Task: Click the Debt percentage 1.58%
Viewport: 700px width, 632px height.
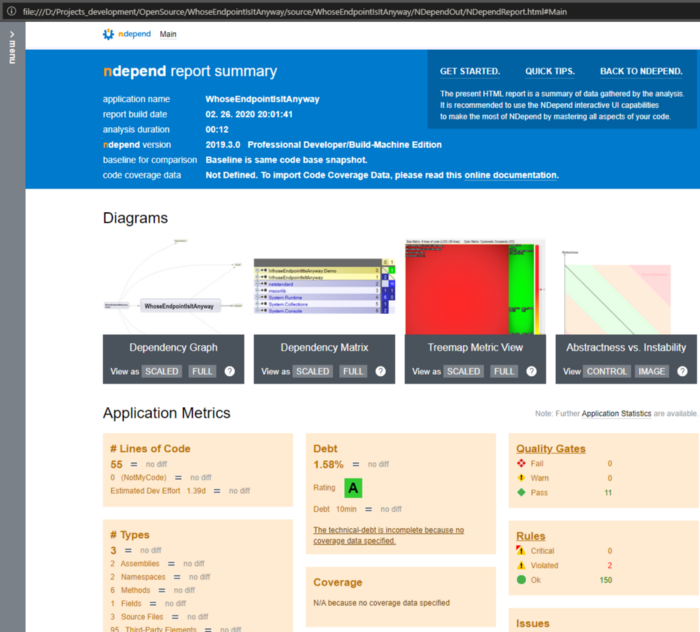Action: point(328,465)
